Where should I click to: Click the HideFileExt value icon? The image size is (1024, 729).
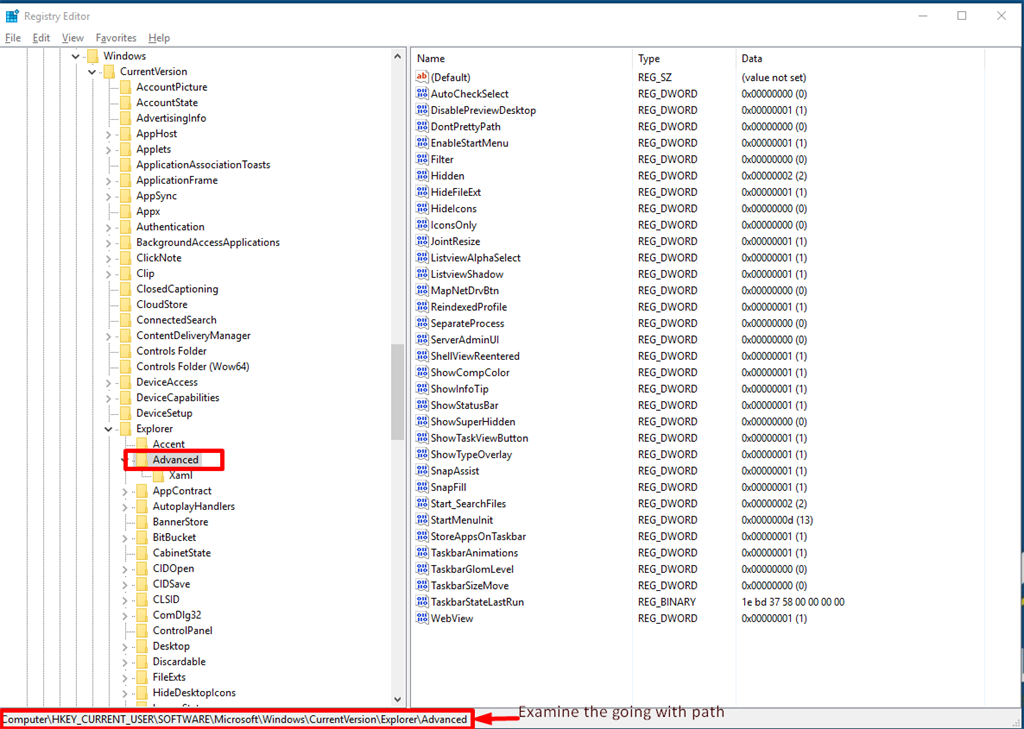pyautogui.click(x=422, y=191)
